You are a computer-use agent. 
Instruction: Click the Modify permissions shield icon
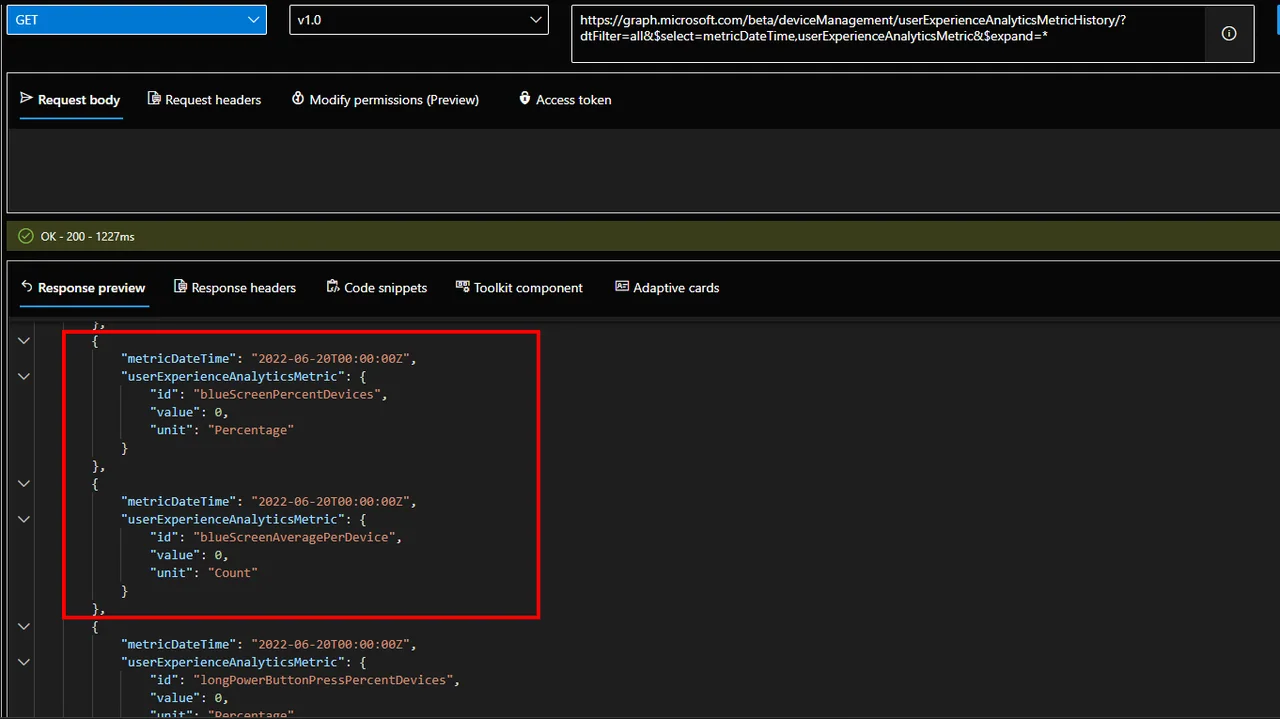[x=298, y=99]
